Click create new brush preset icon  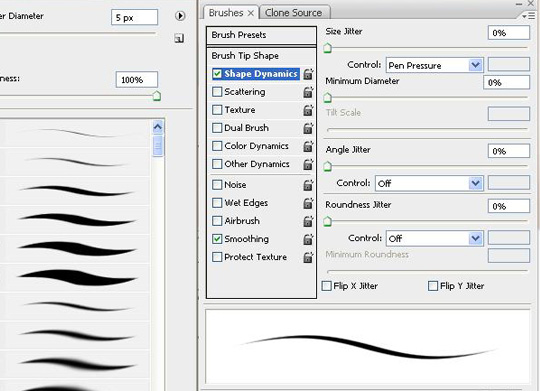click(179, 38)
